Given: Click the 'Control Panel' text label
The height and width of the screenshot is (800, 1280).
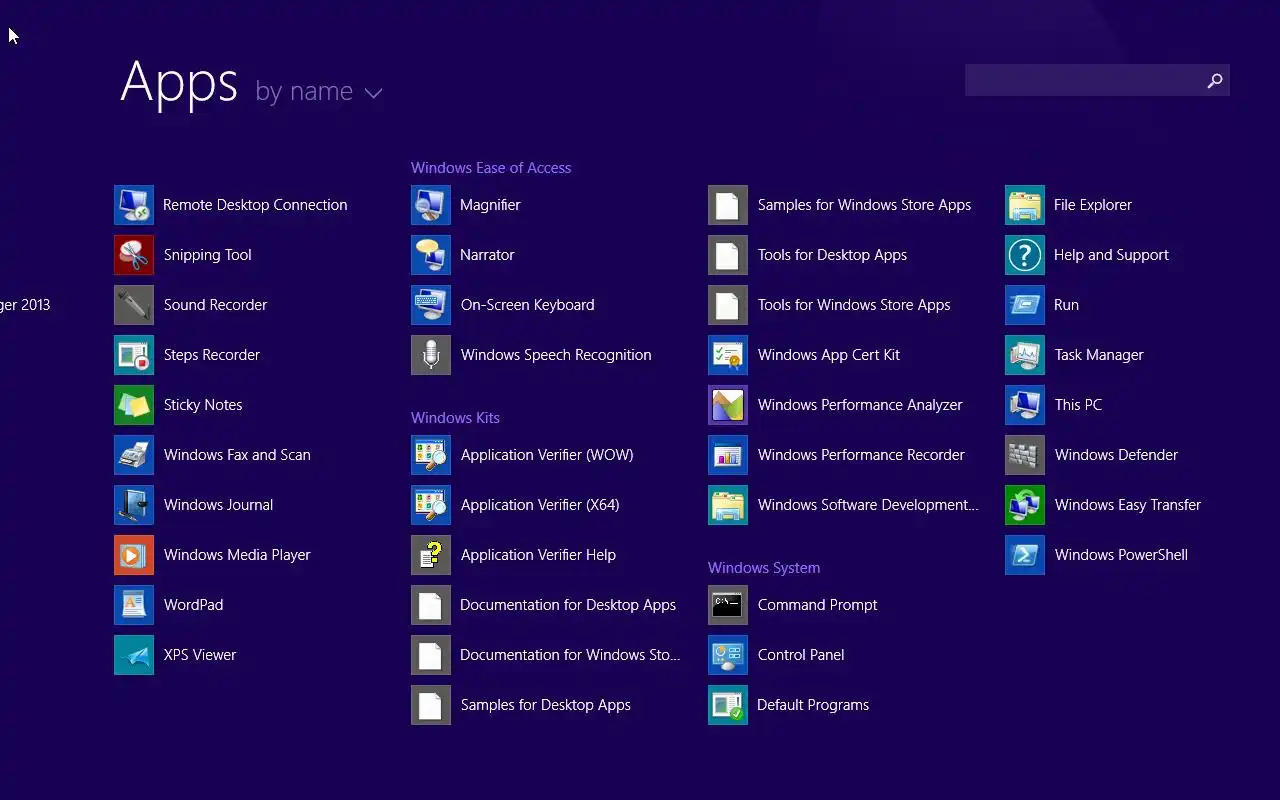Looking at the screenshot, I should (801, 655).
